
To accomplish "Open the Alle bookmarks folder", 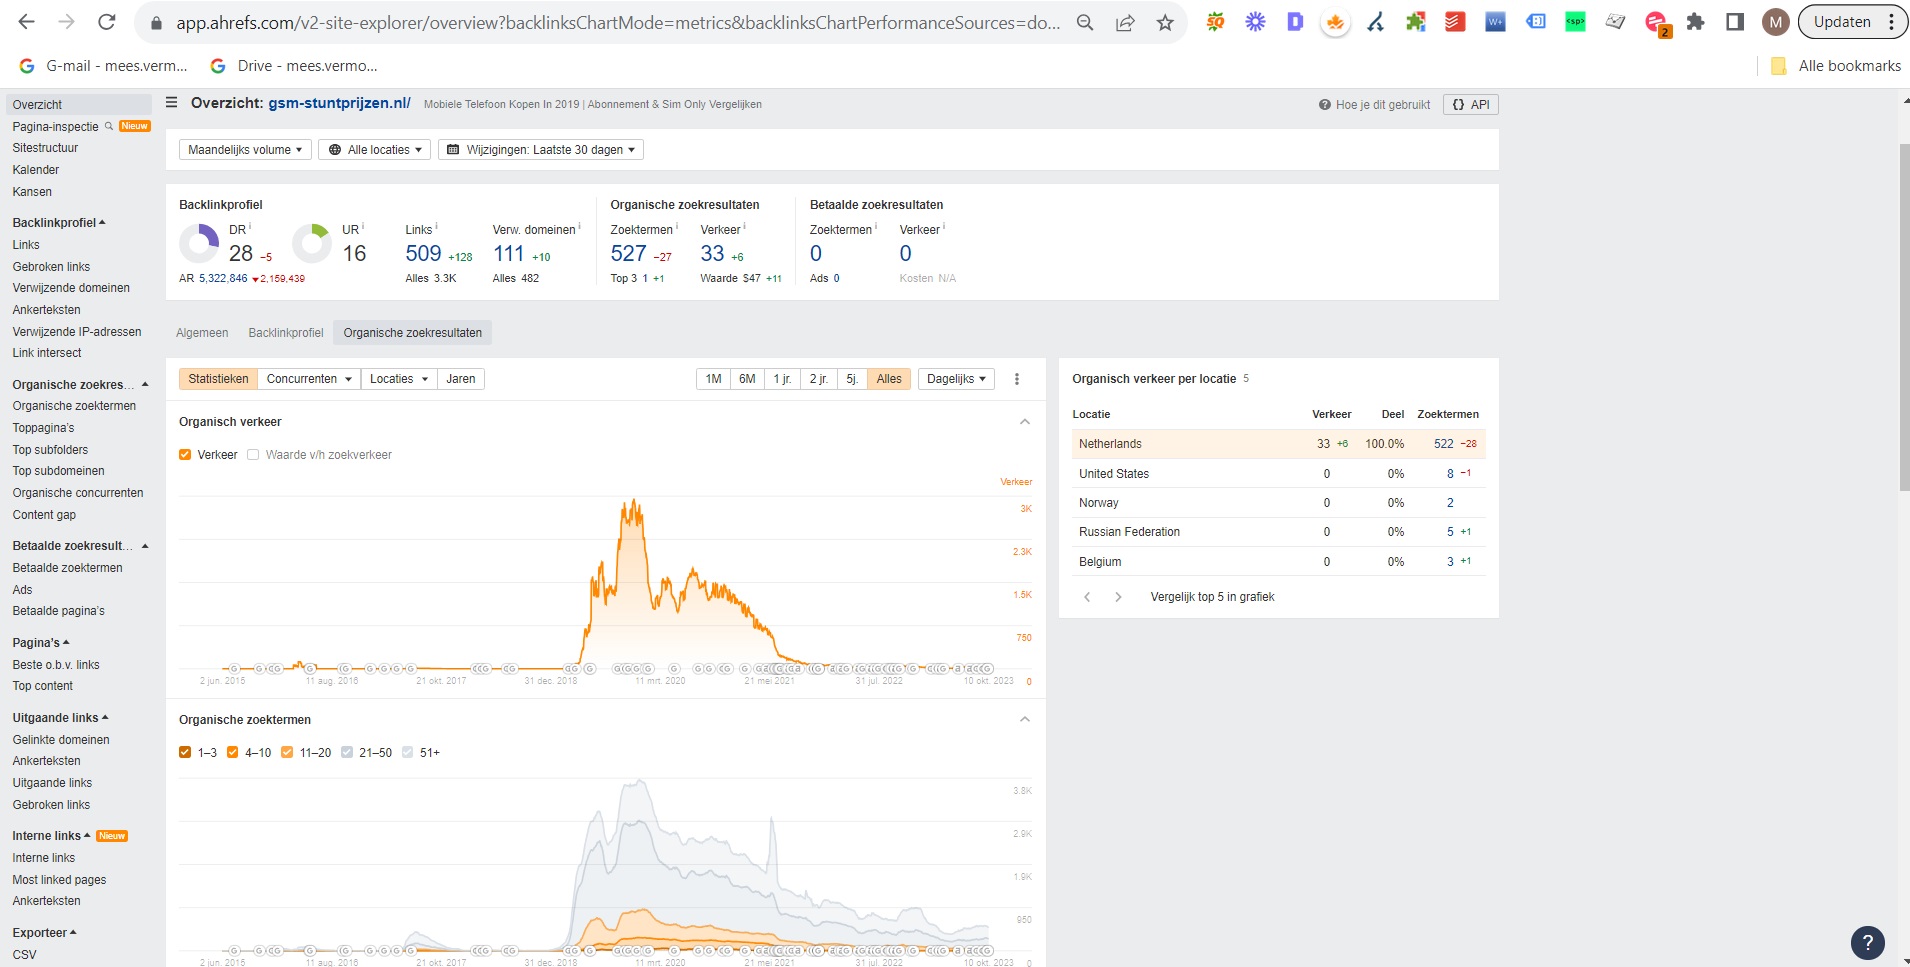I will (1835, 66).
